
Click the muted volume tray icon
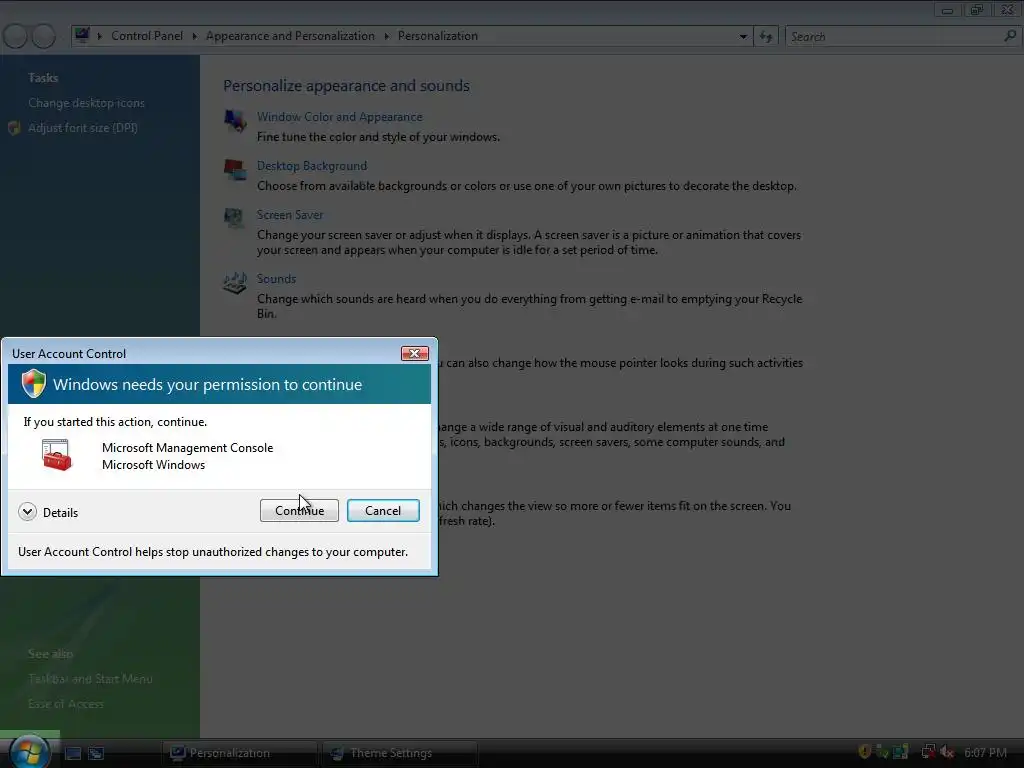tap(948, 752)
